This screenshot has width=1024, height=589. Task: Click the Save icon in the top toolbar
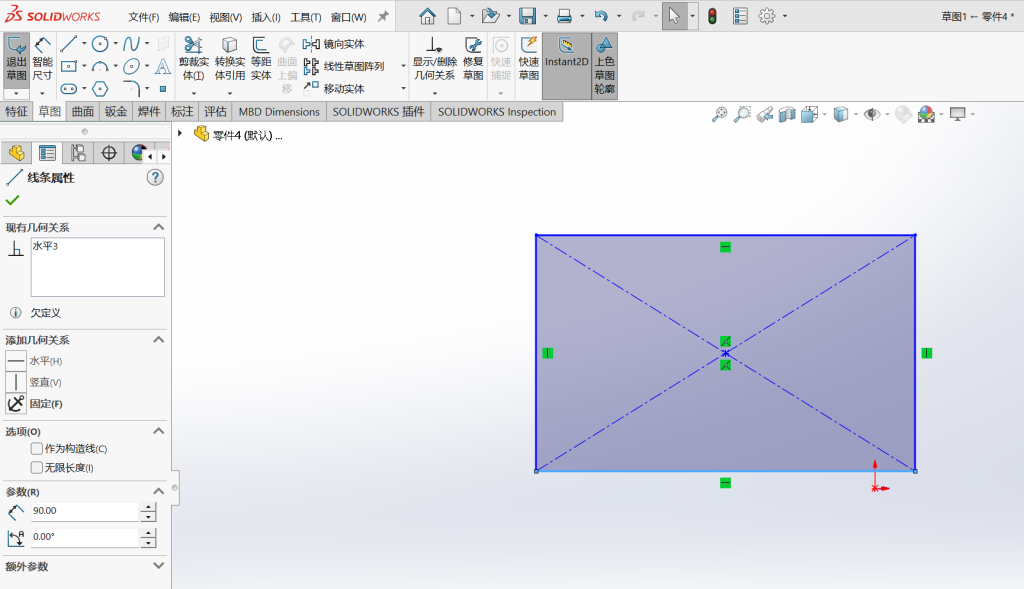[x=527, y=16]
